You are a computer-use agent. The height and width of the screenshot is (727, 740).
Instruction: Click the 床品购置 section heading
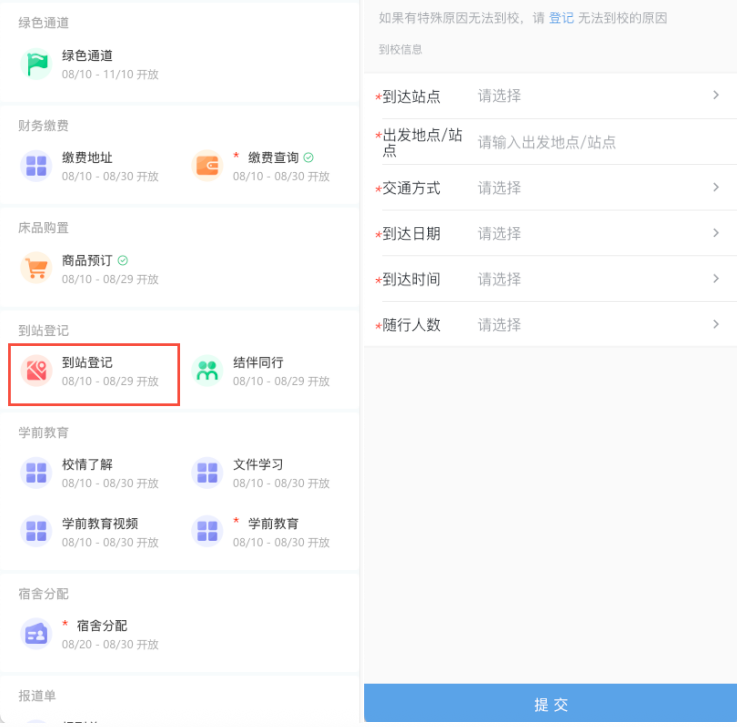coord(43,228)
